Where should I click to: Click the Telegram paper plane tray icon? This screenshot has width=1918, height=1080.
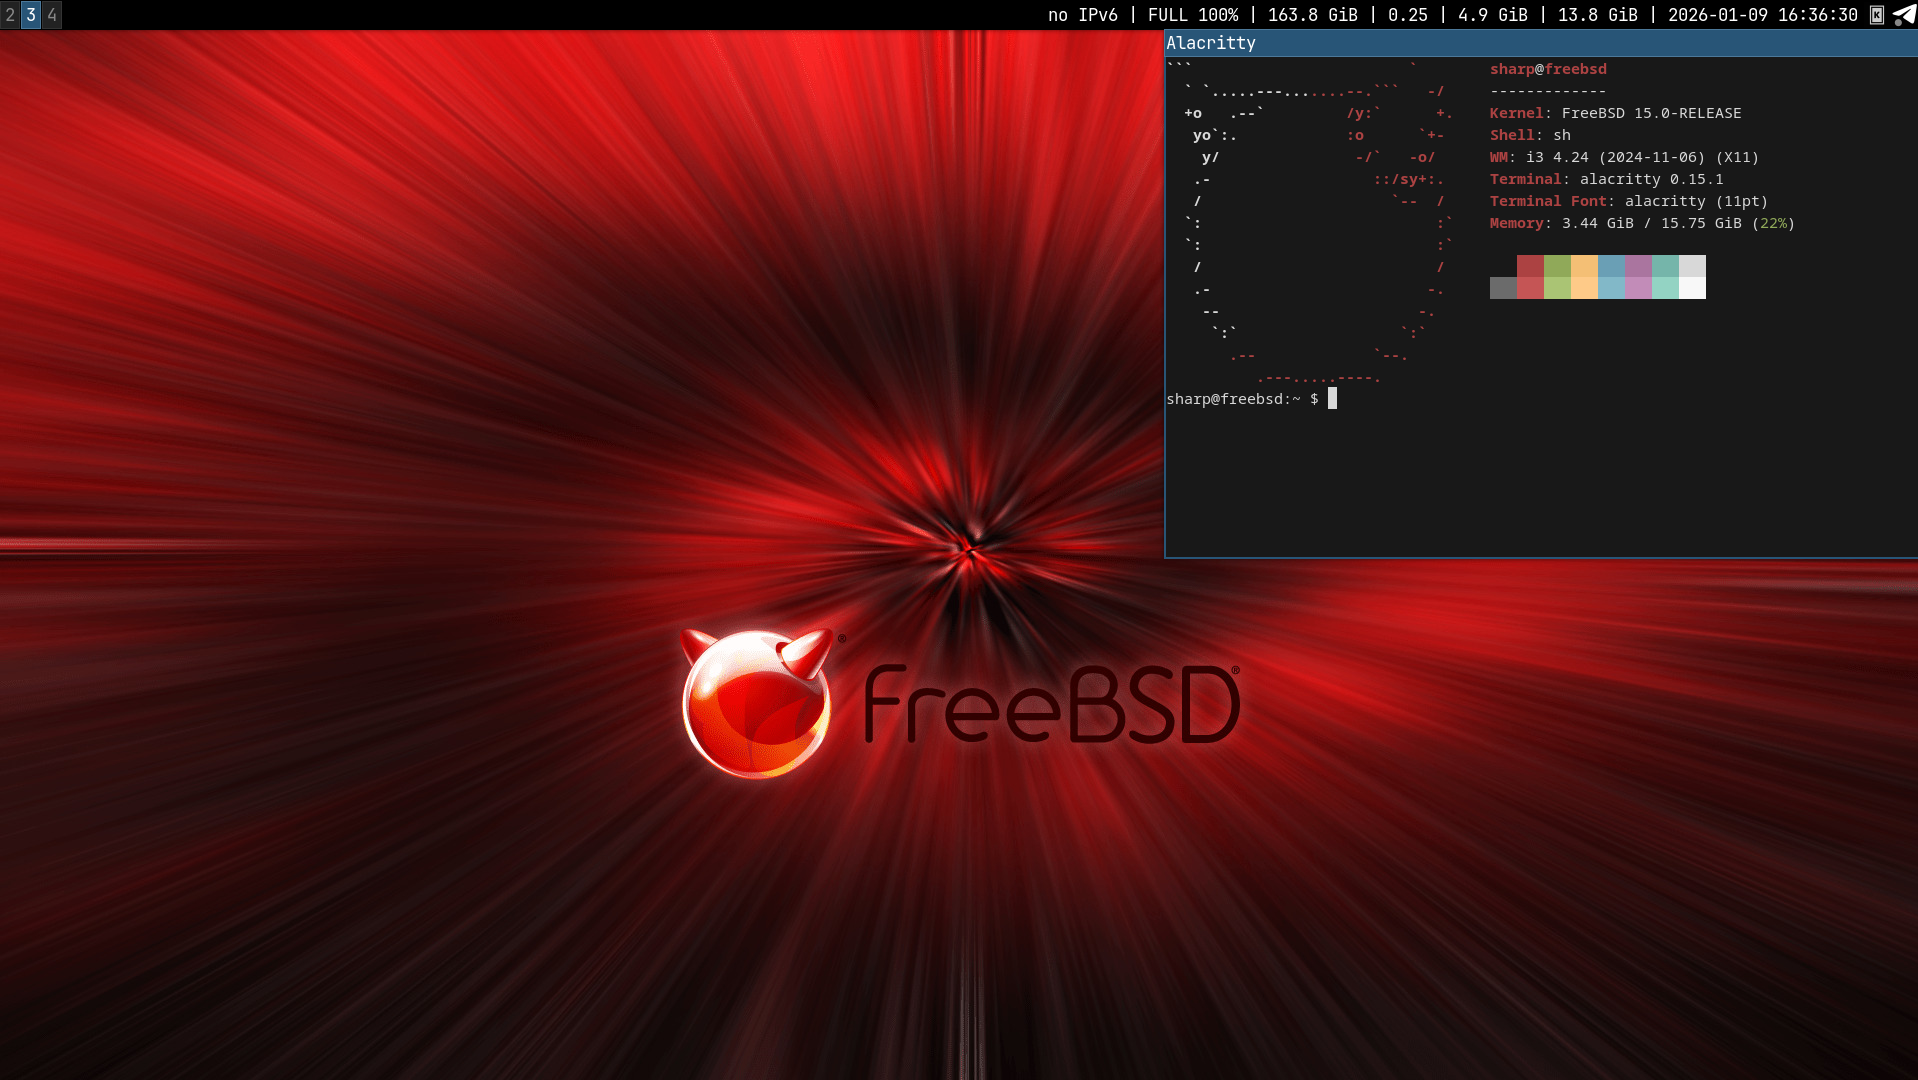1904,15
